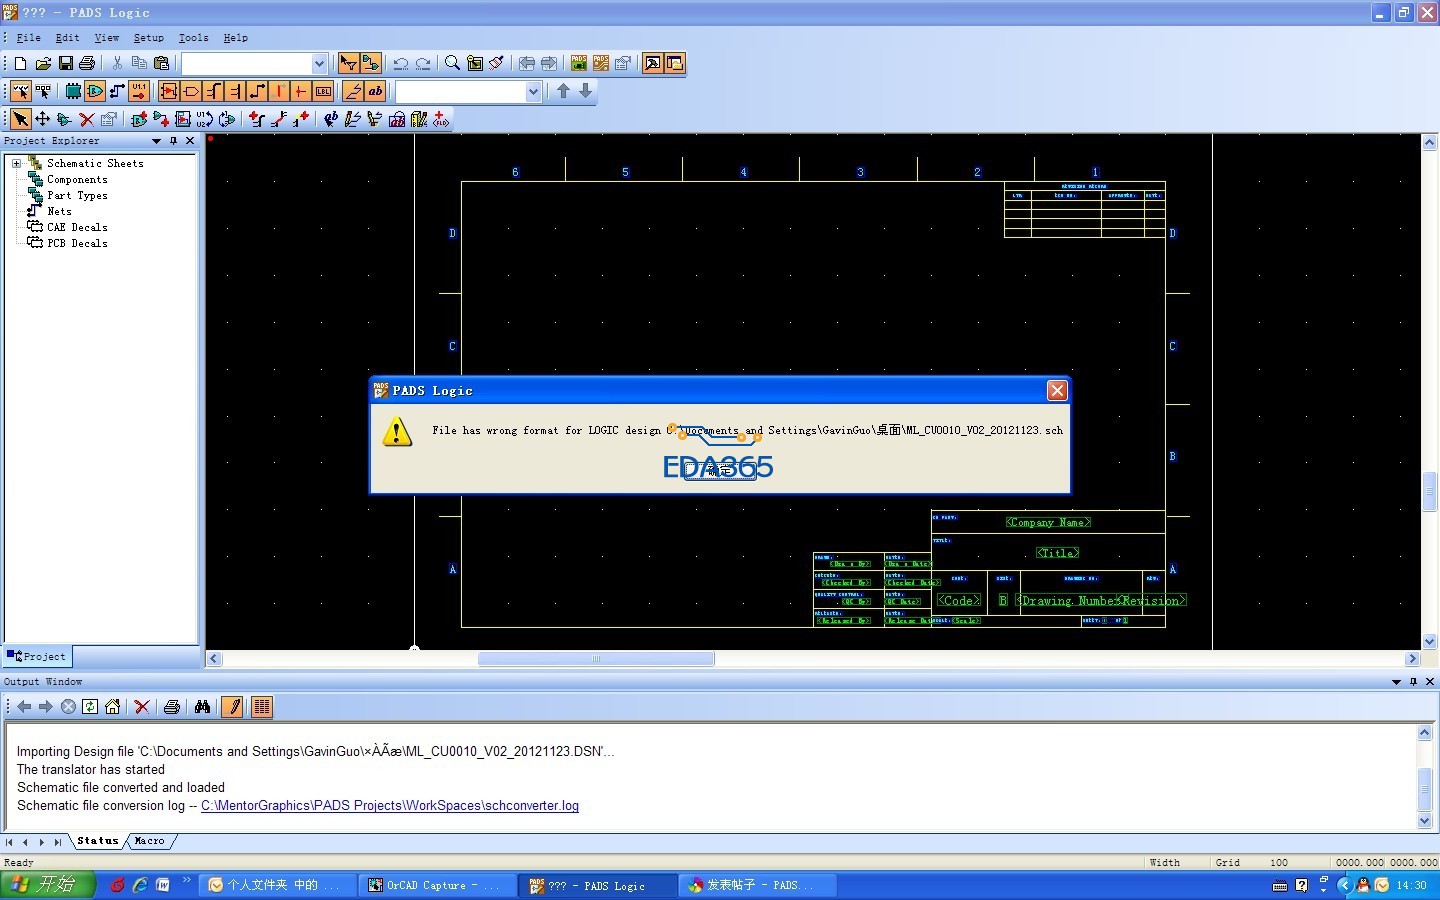
Task: Click the Move tool four-arrow icon
Action: pos(42,119)
